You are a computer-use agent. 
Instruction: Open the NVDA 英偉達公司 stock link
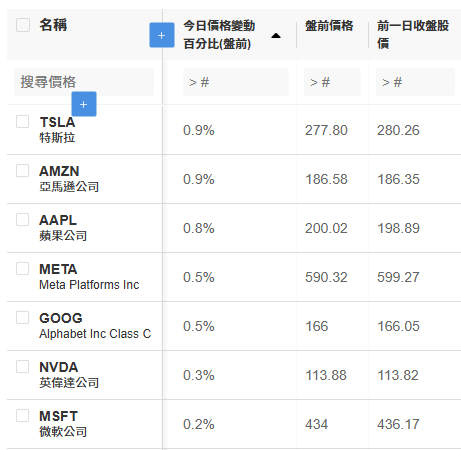tap(69, 375)
